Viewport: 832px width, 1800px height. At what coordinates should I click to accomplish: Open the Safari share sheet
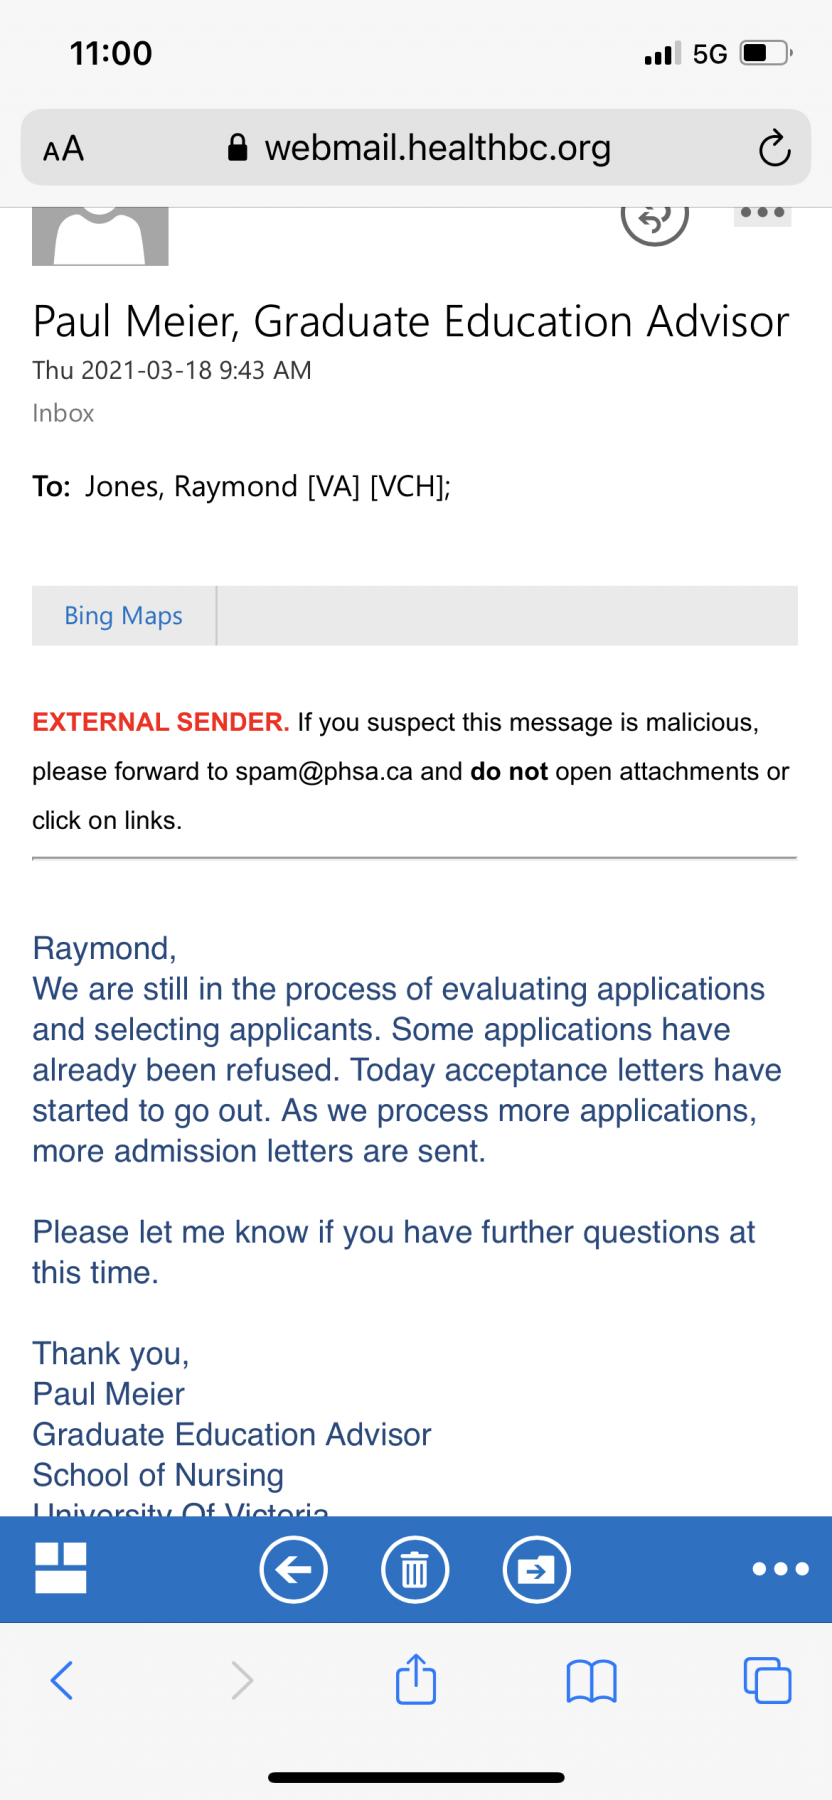pos(416,1678)
